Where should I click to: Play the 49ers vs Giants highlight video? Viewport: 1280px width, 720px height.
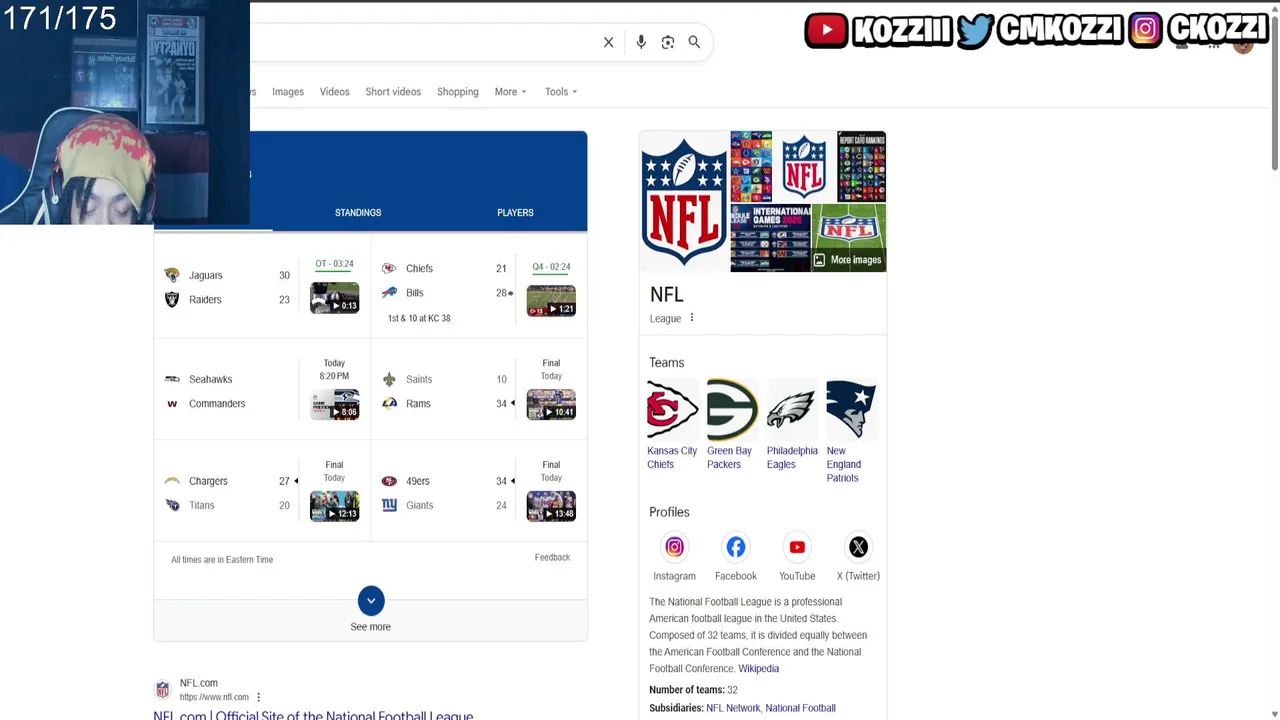click(551, 506)
